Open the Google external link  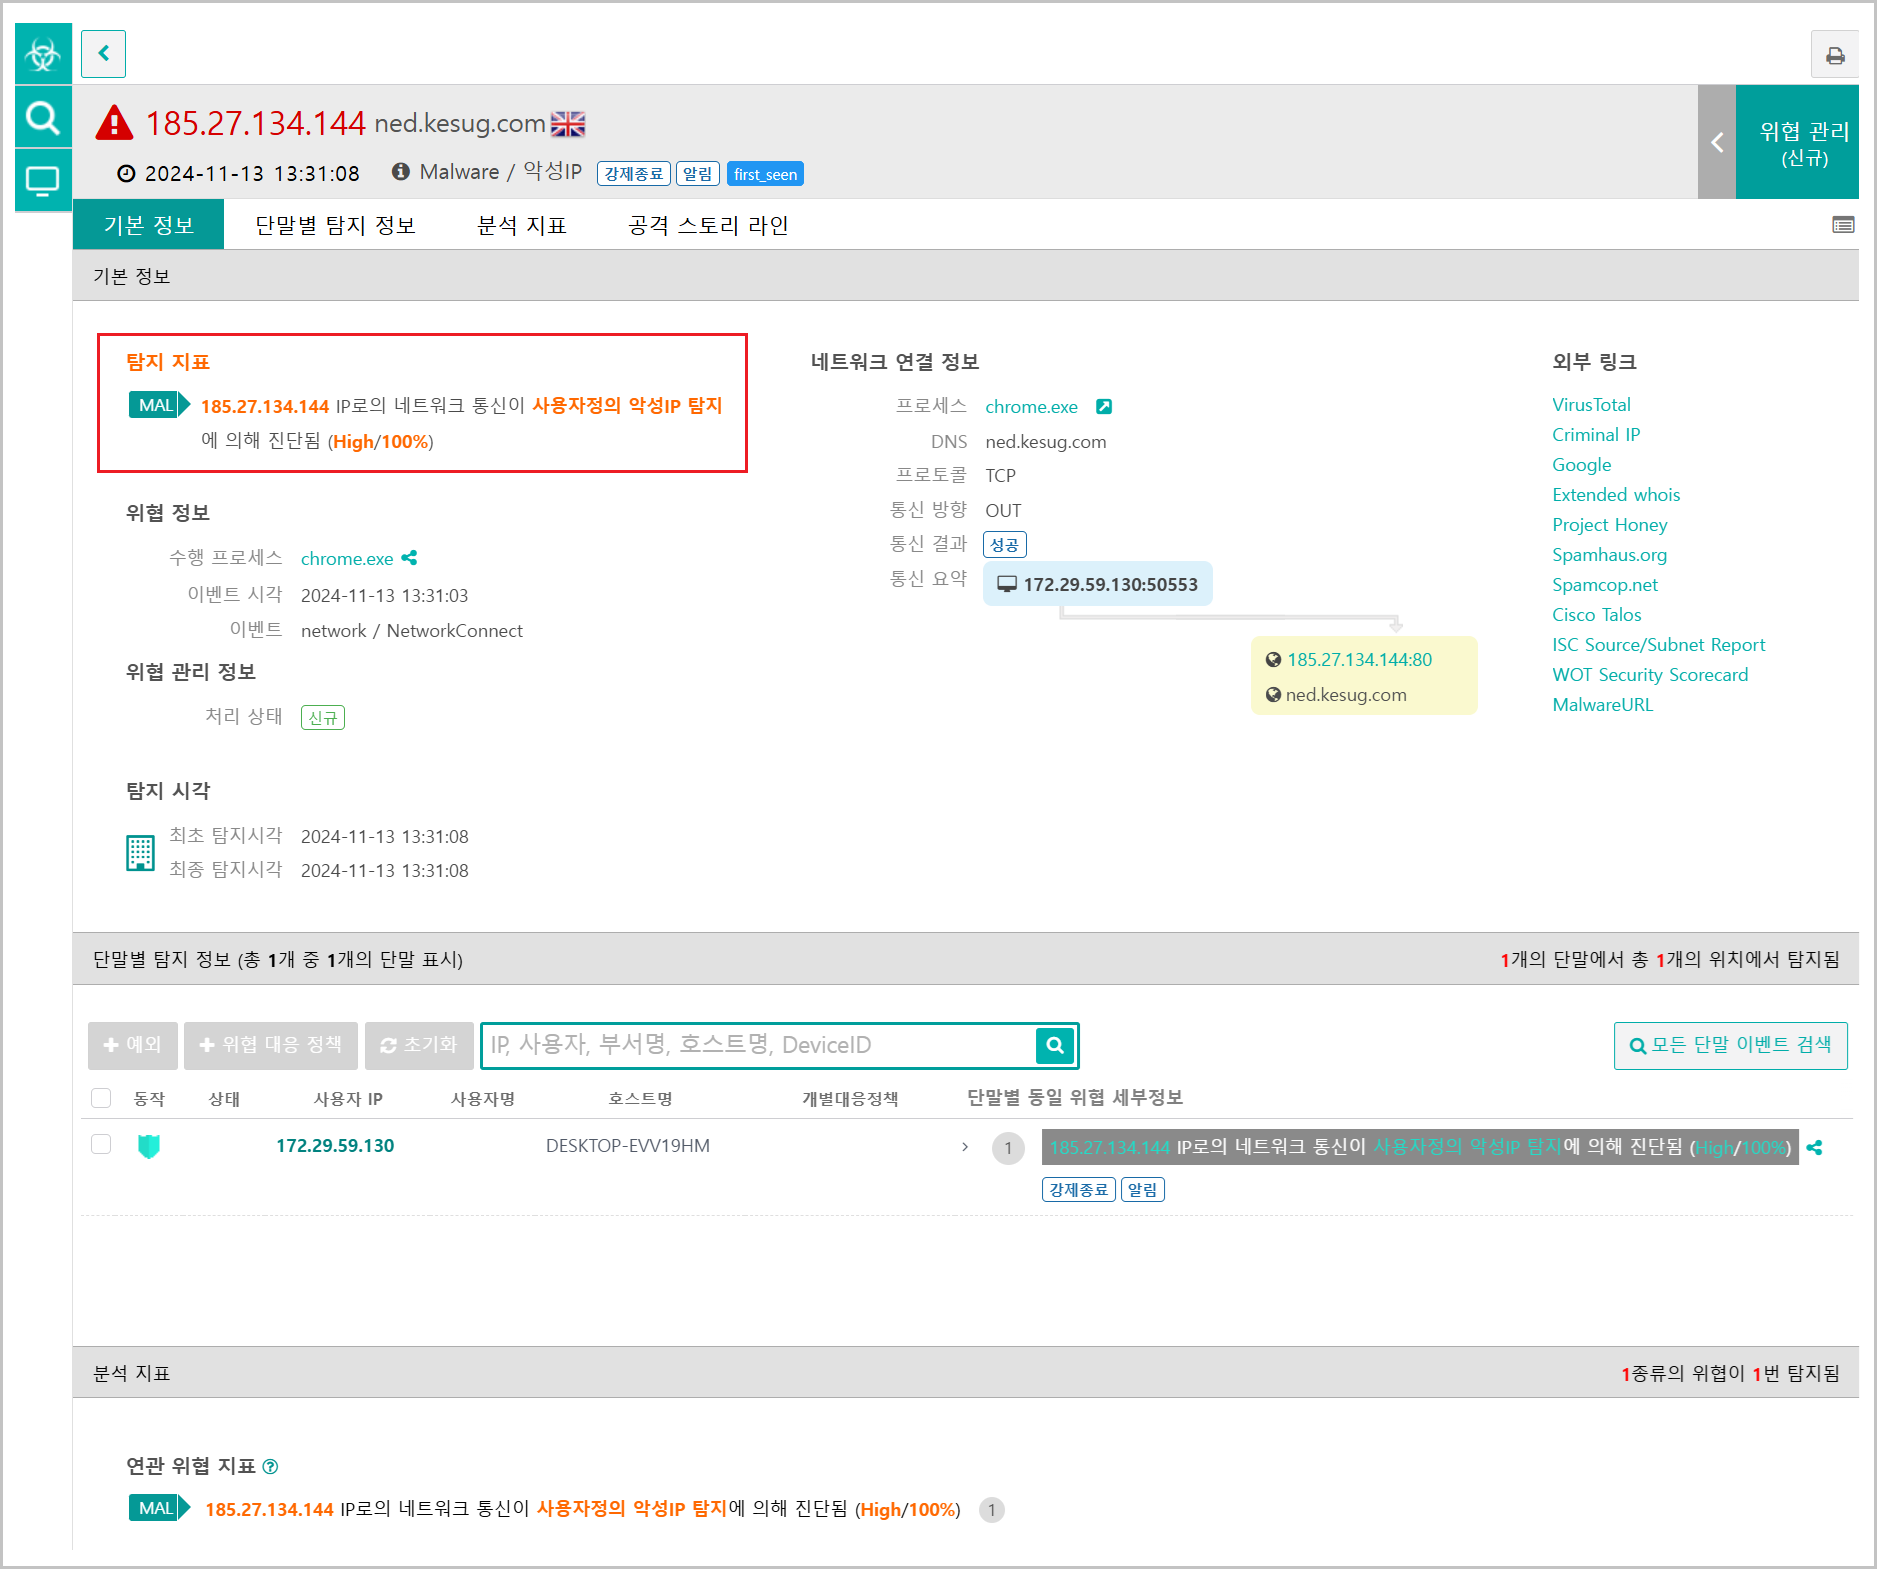[1582, 465]
